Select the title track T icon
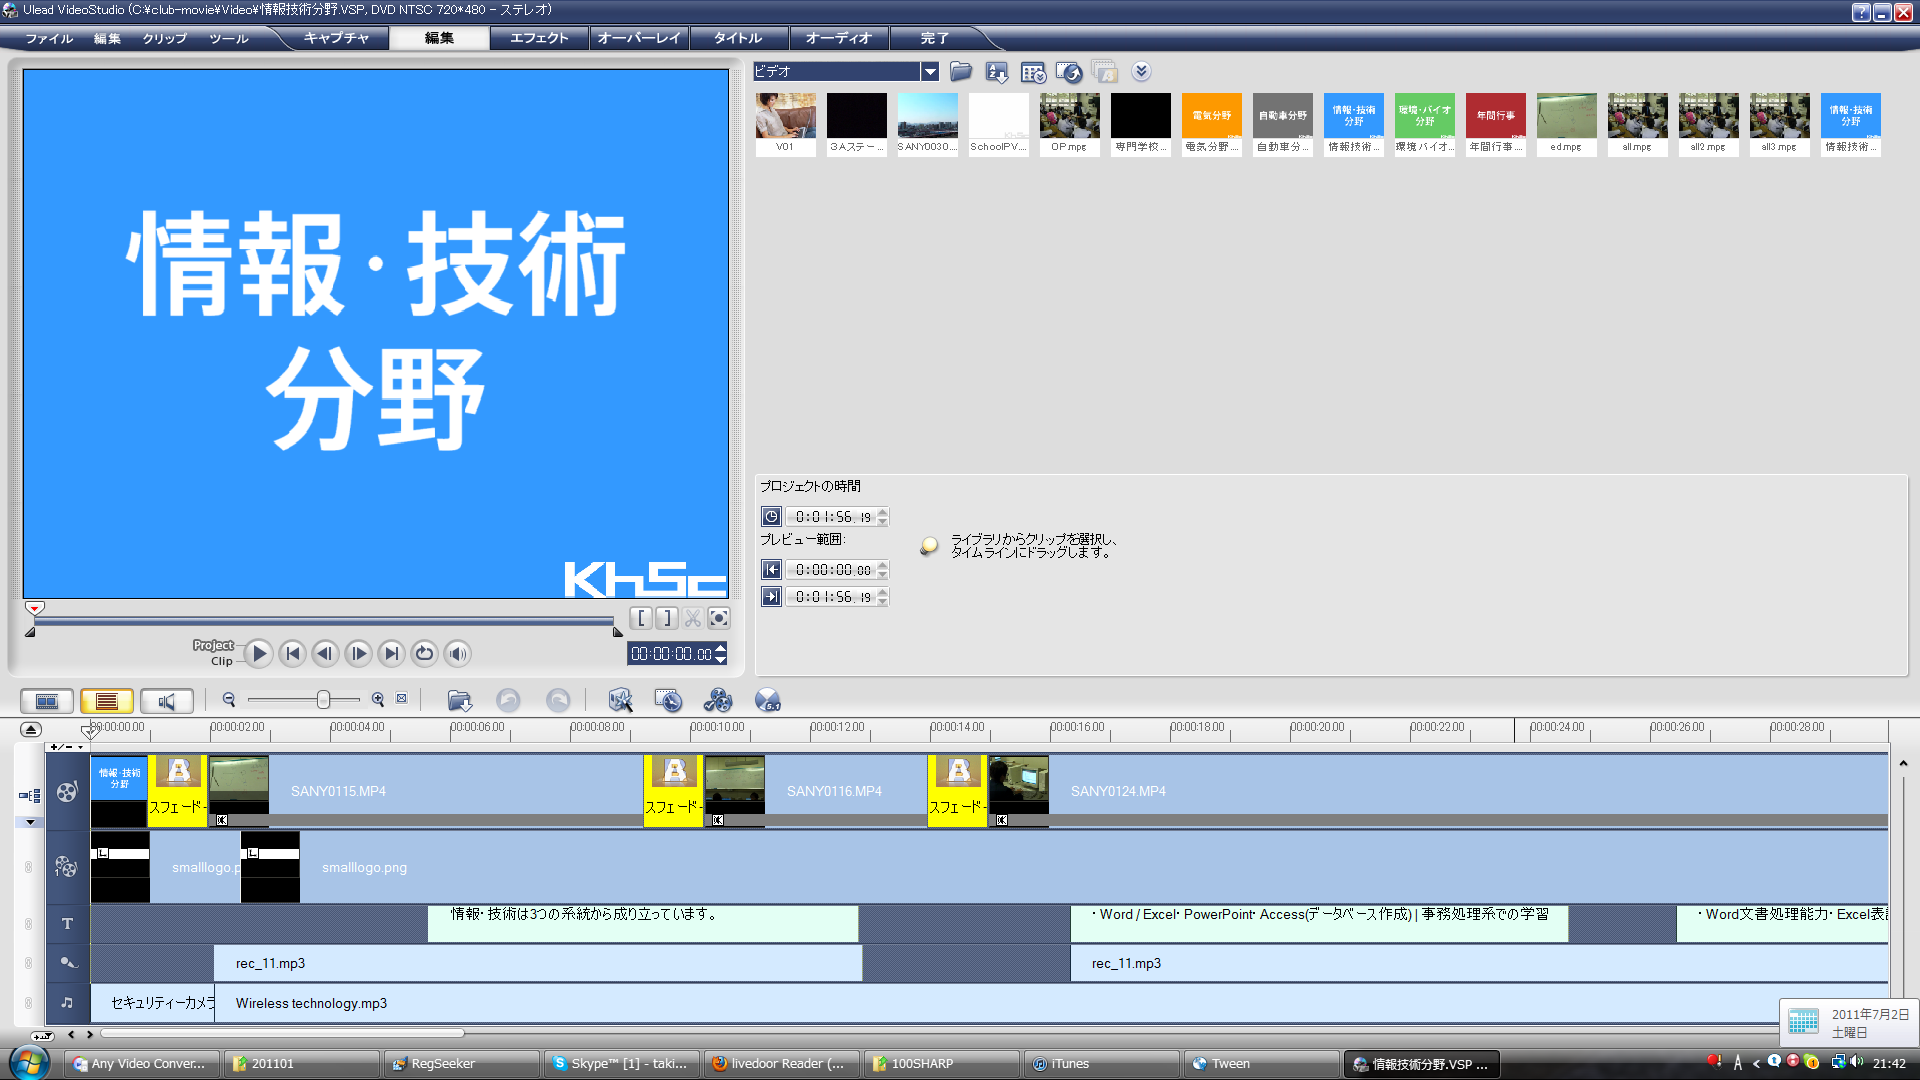The width and height of the screenshot is (1920, 1080). [67, 923]
